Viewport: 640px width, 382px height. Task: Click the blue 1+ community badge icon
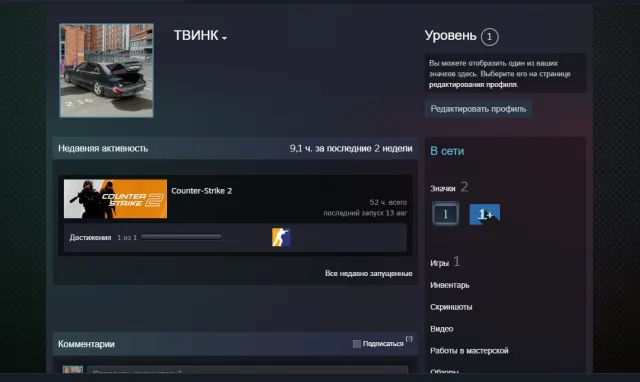[x=484, y=214]
